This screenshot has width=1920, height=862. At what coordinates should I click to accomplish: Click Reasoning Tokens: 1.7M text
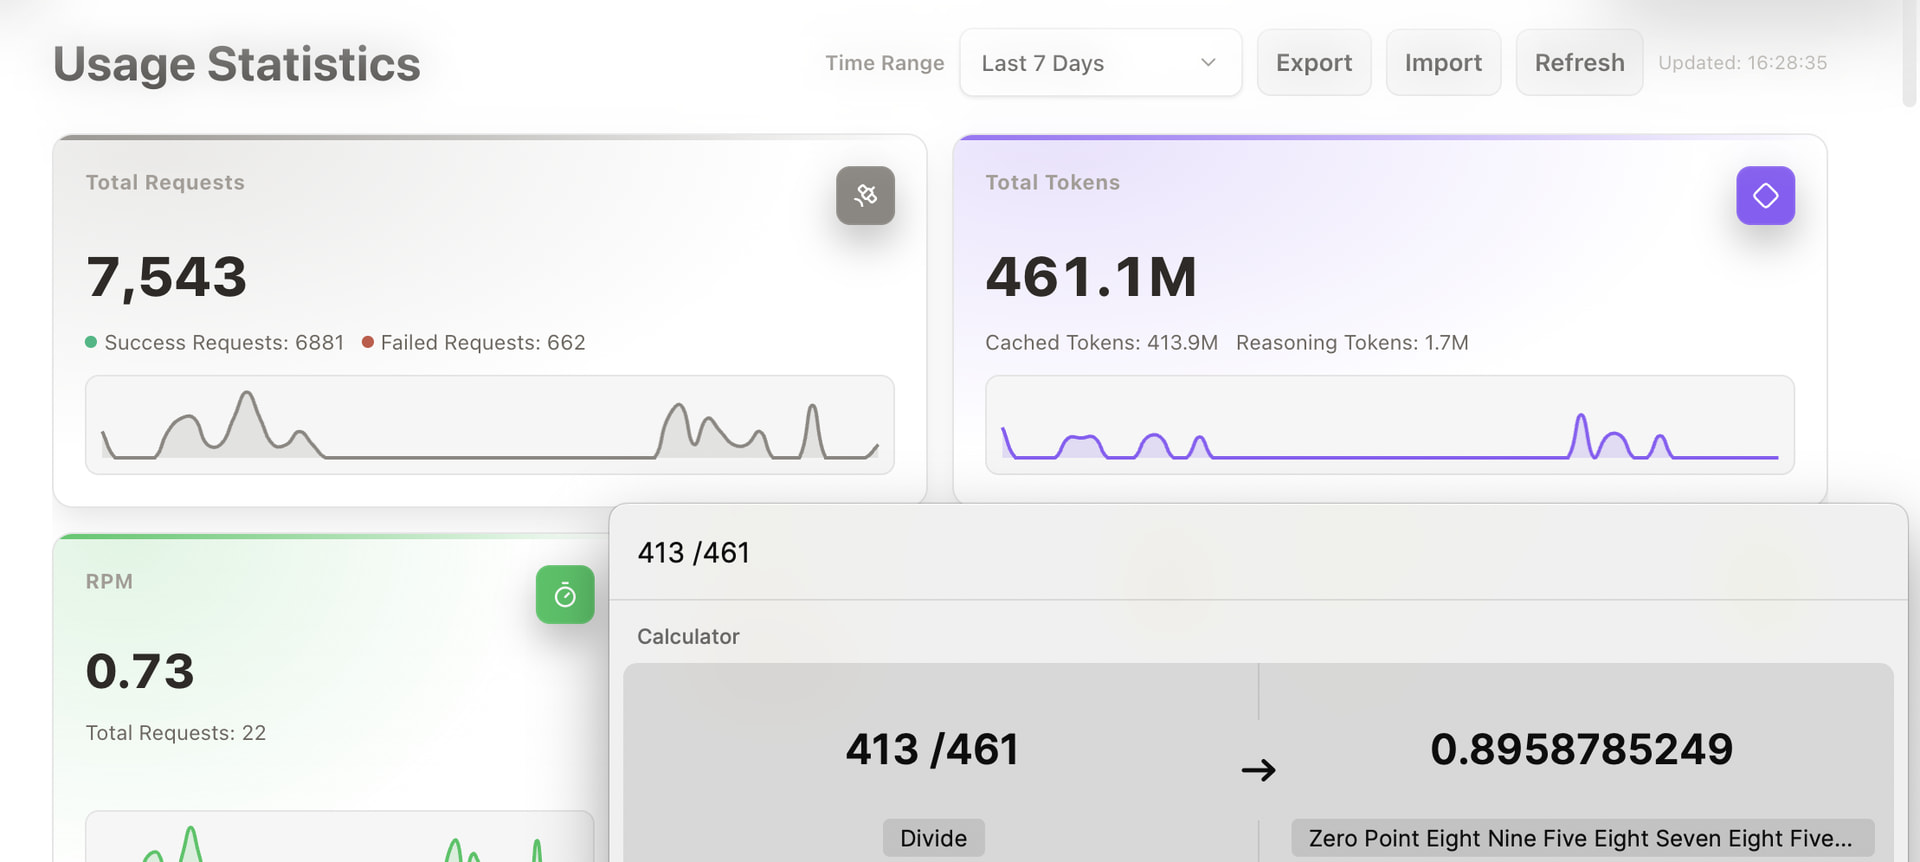[x=1352, y=343]
